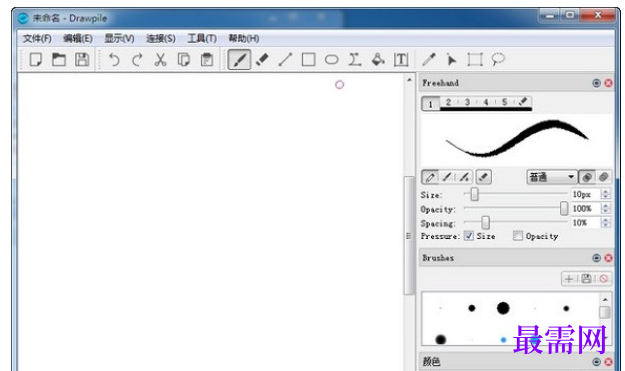Viewport: 625px width, 371px height.
Task: Switch to brush slot 1
Action: (430, 104)
